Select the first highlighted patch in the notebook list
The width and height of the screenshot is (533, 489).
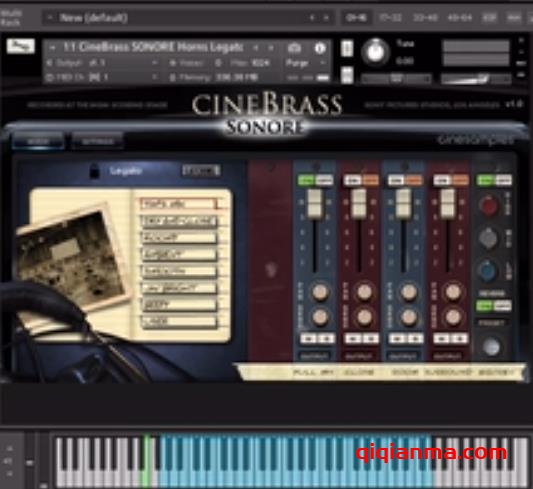[x=179, y=204]
